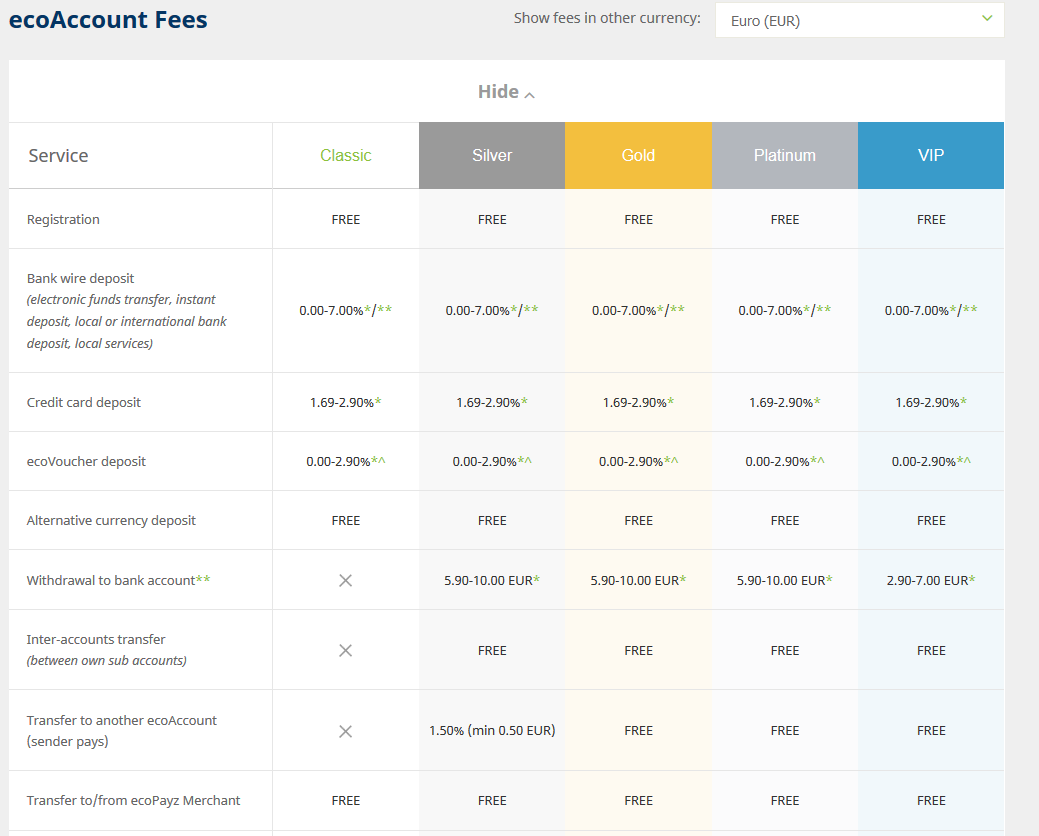Click the Gold 5.90-10.00 EUR withdrawal fee

[x=638, y=581]
